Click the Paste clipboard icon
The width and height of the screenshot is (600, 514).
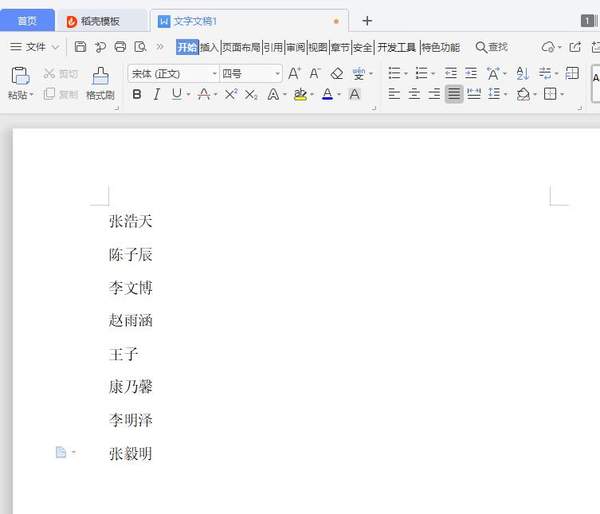(20, 75)
